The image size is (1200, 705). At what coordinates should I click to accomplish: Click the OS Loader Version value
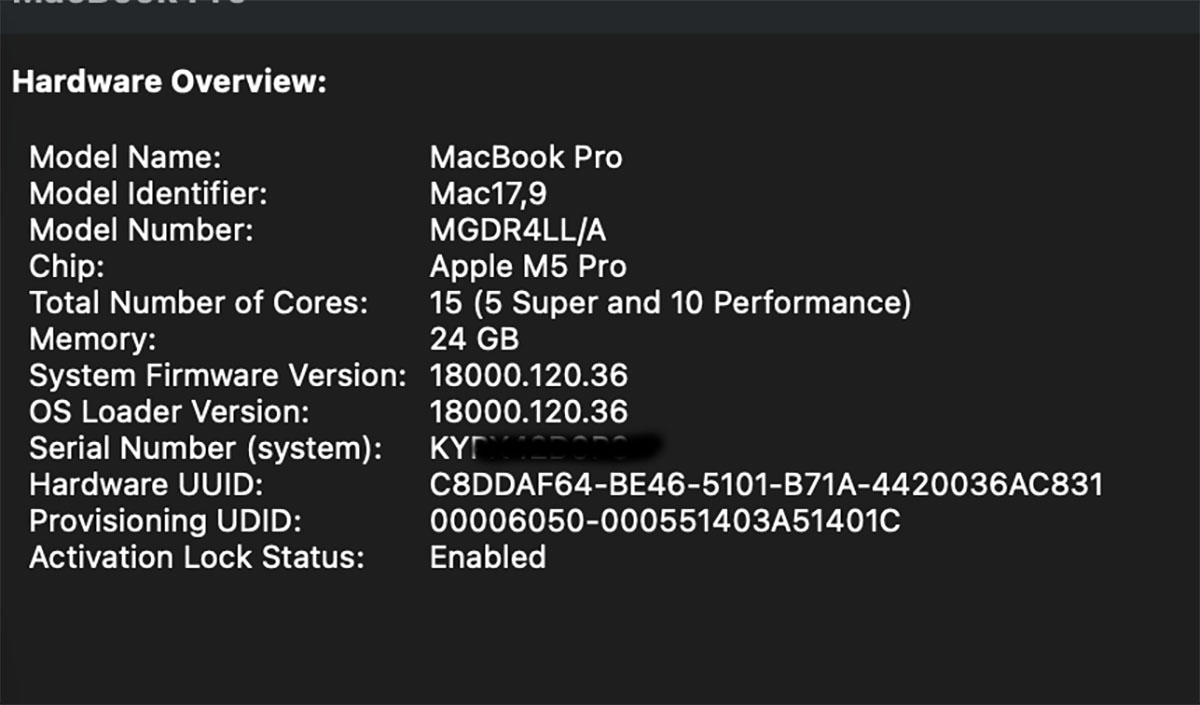[x=529, y=411]
